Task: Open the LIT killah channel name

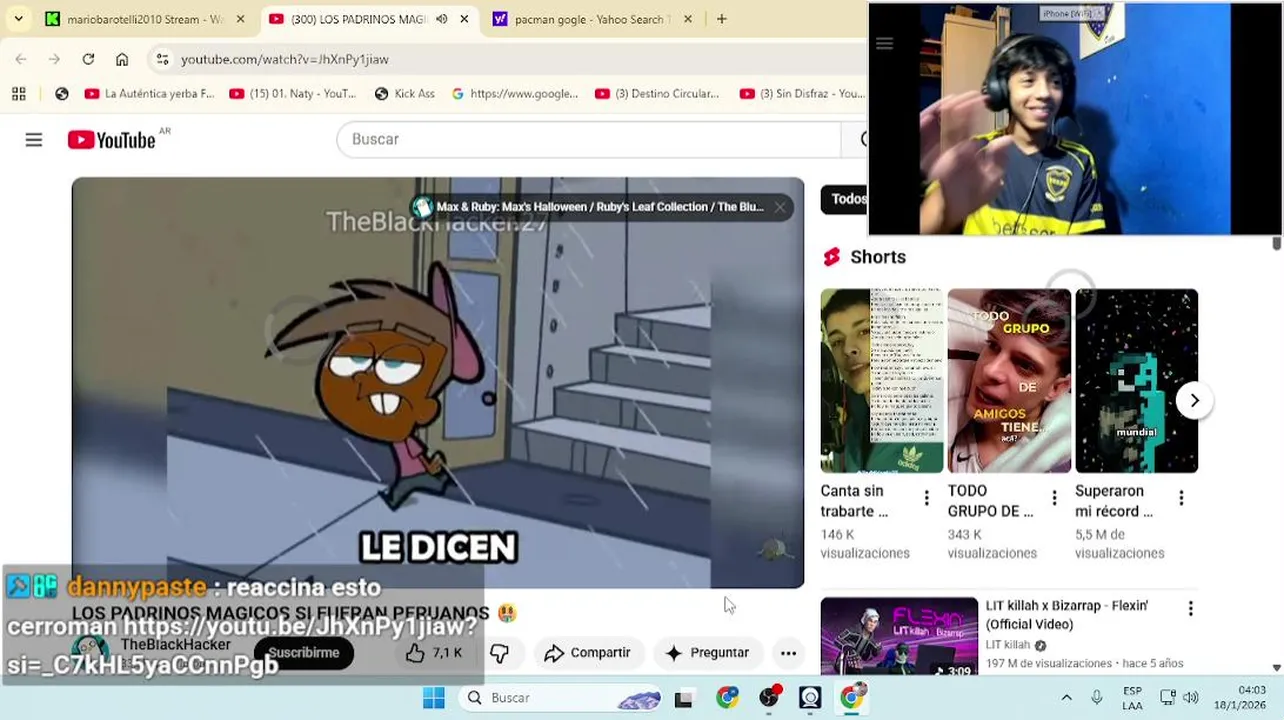Action: [1008, 645]
